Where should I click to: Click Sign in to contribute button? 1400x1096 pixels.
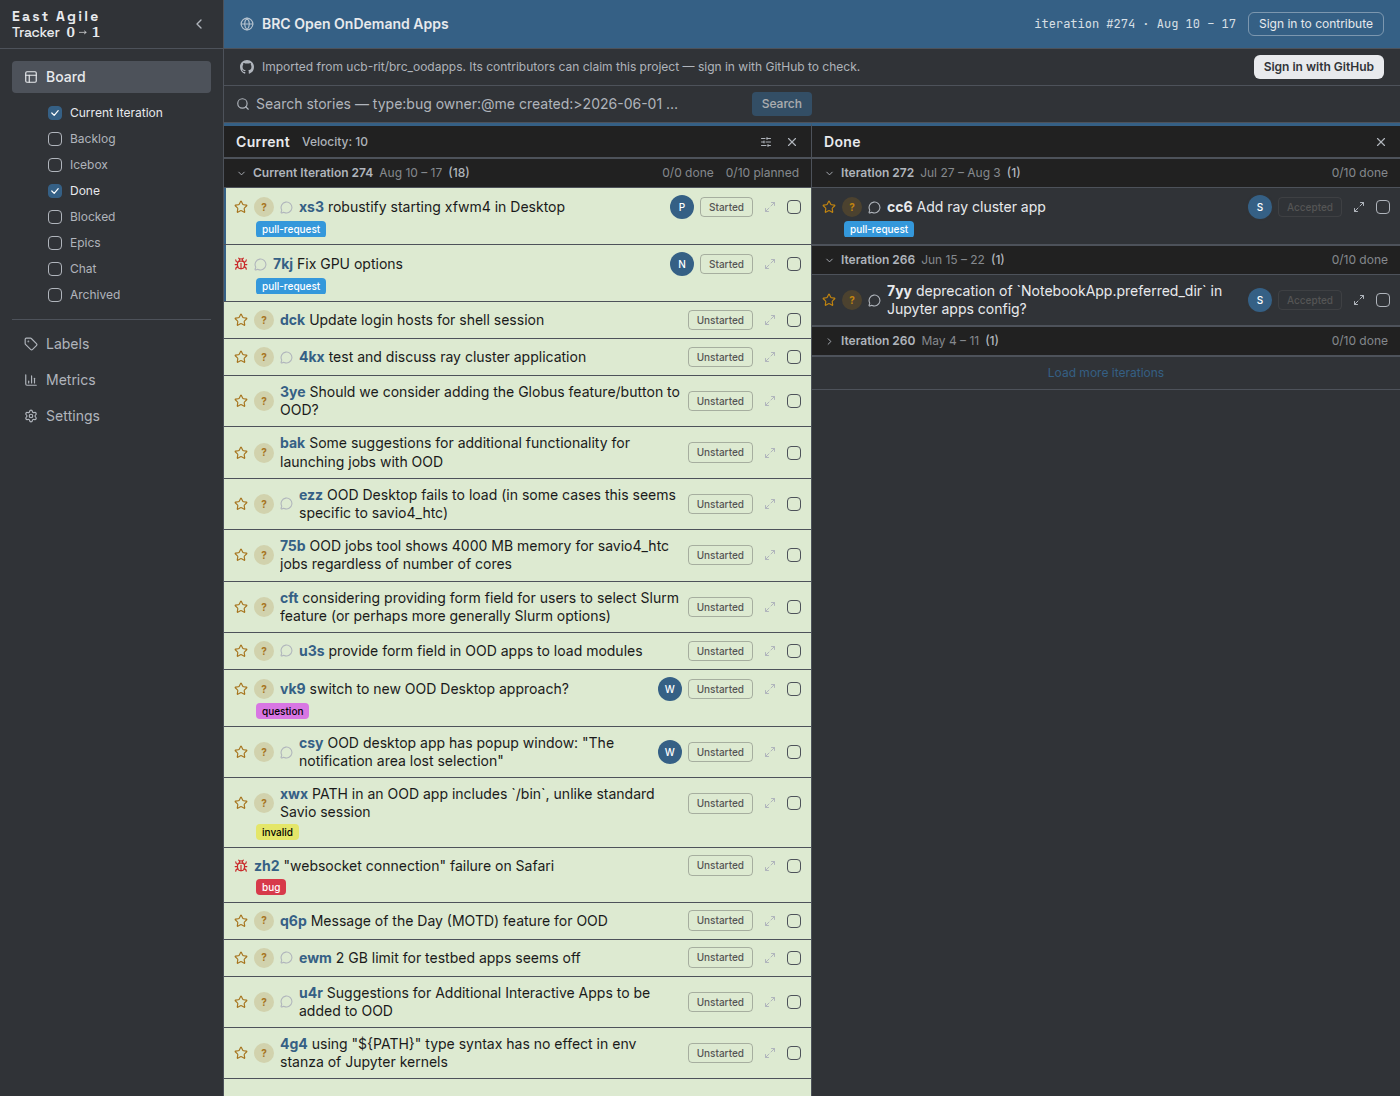(1316, 24)
